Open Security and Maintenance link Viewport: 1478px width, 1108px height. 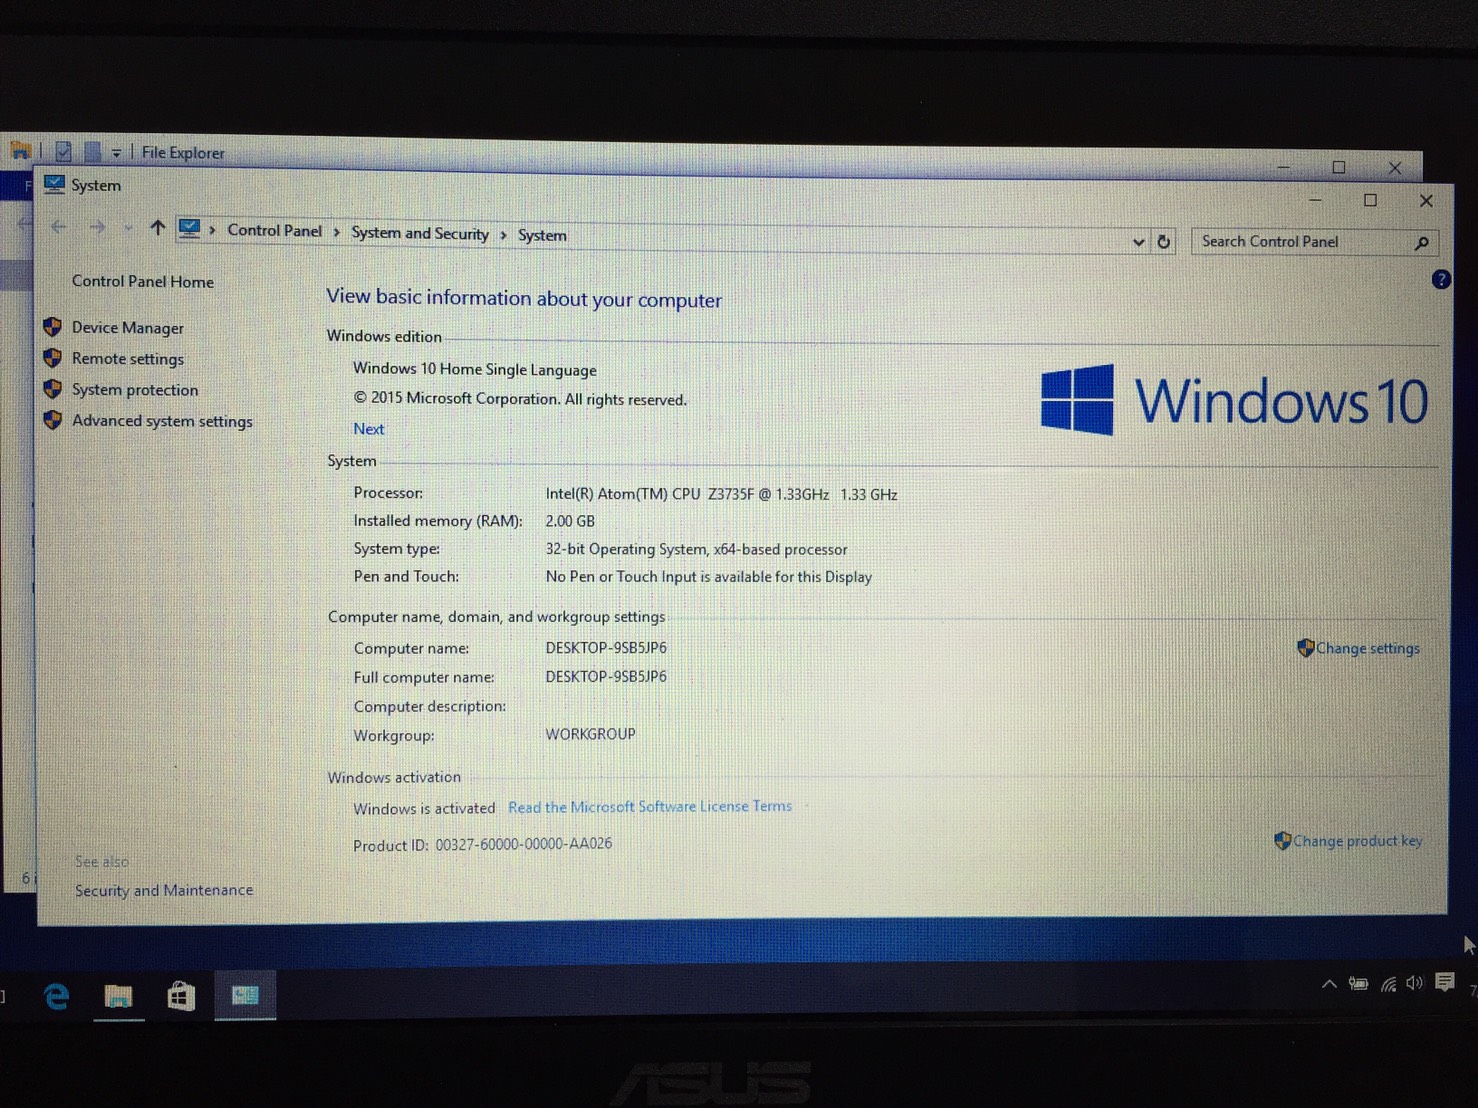tap(163, 890)
